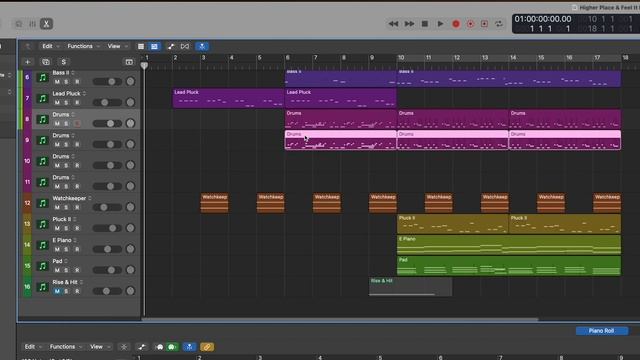Stop playback with square button
The image size is (640, 360).
[x=424, y=24]
